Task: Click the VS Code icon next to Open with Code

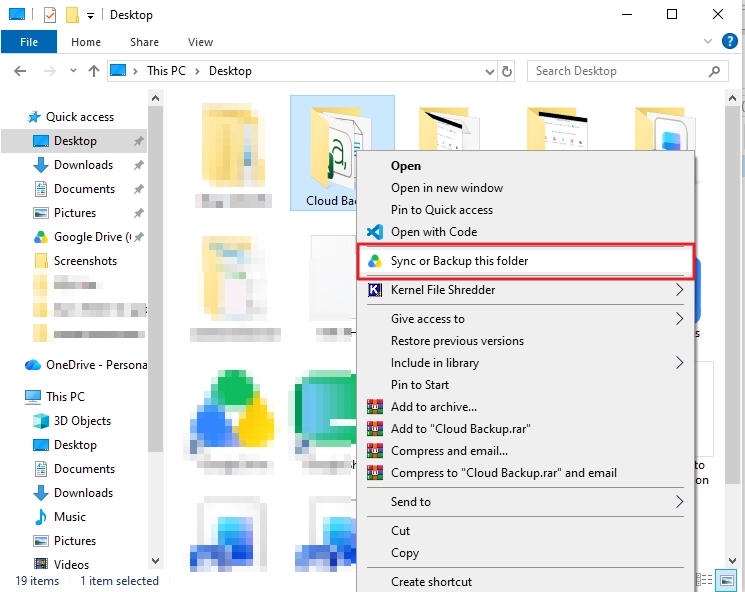Action: pos(375,232)
